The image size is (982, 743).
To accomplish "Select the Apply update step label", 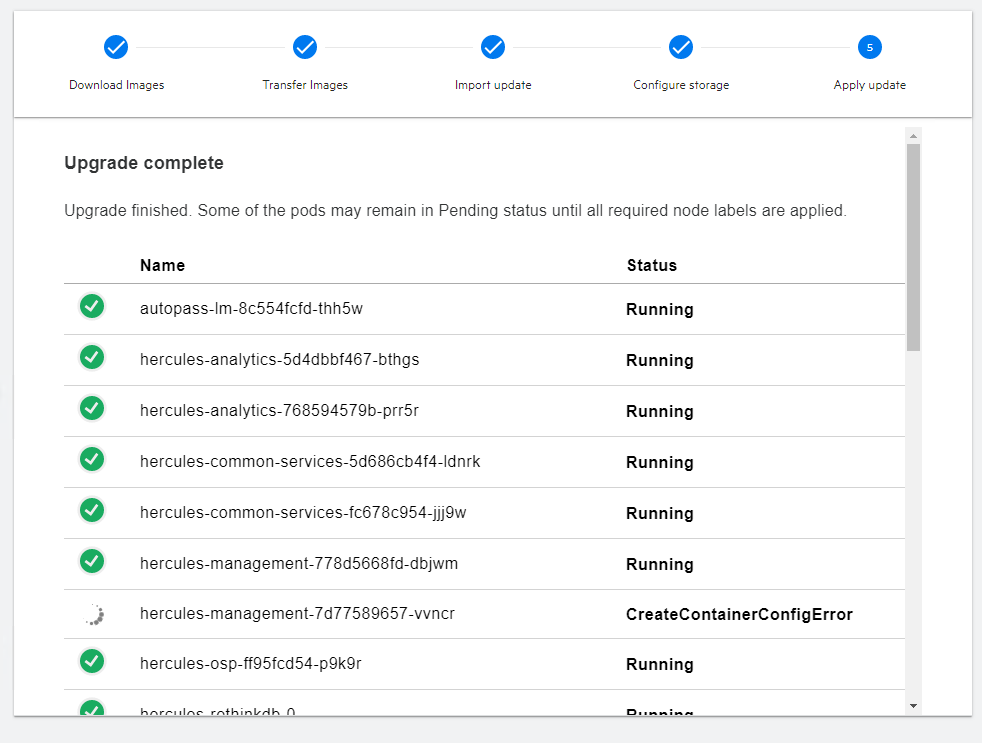I will (x=869, y=85).
